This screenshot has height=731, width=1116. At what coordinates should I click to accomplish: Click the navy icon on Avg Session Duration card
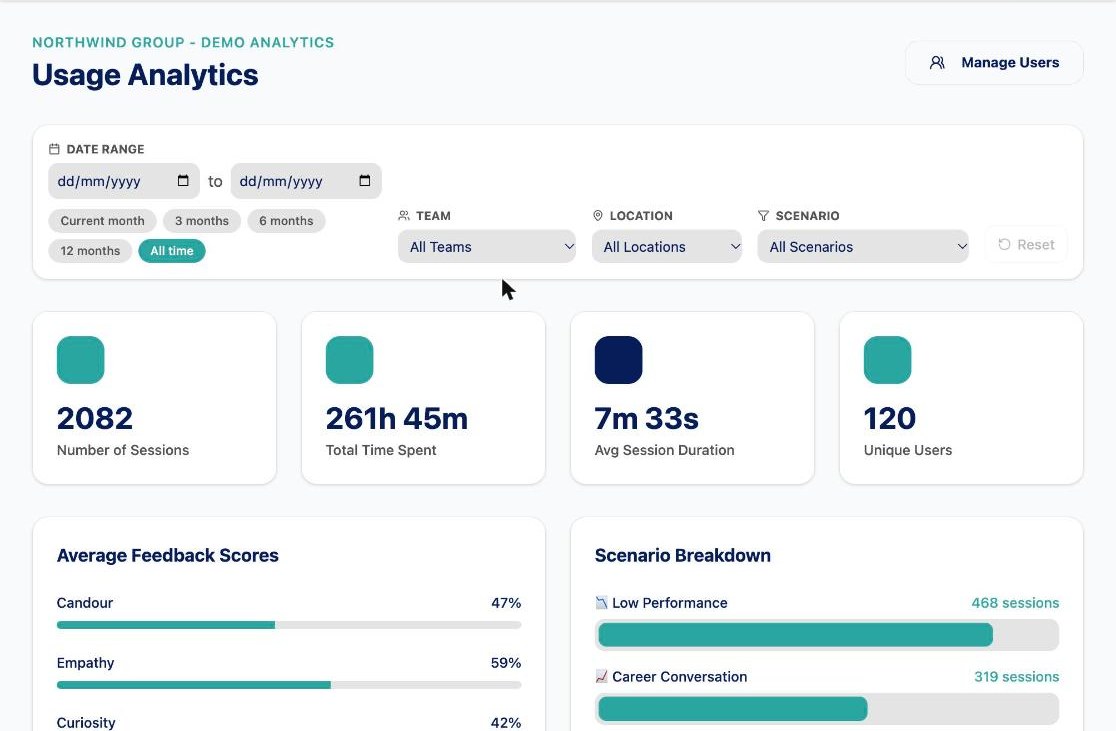618,360
